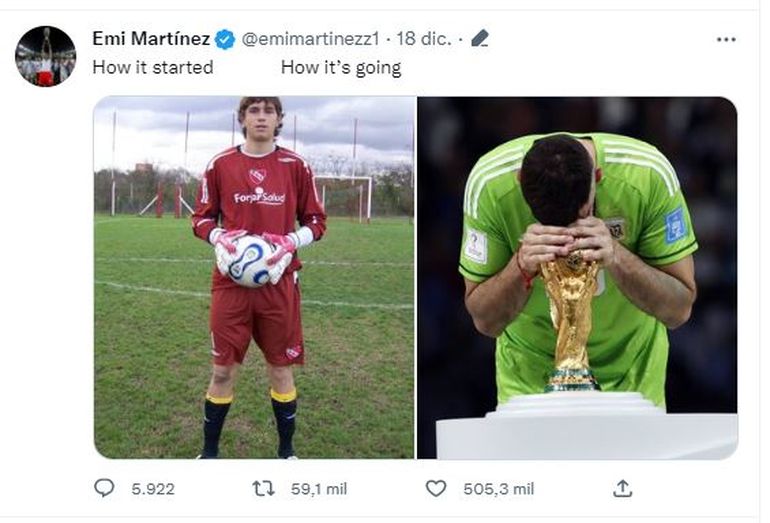Image resolution: width=770 pixels, height=523 pixels.
Task: Open the three-dot more options menu
Action: (726, 40)
